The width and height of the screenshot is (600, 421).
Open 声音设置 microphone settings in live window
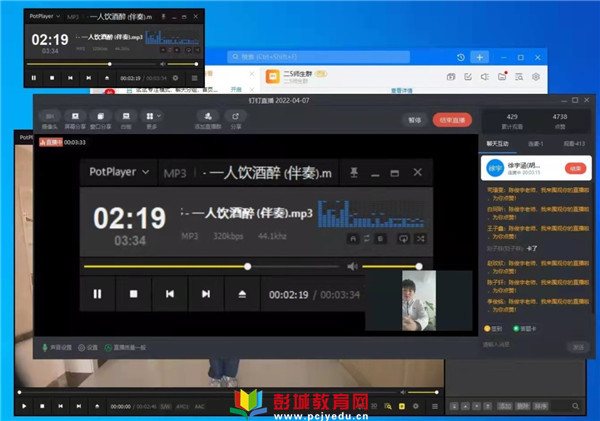coord(57,348)
